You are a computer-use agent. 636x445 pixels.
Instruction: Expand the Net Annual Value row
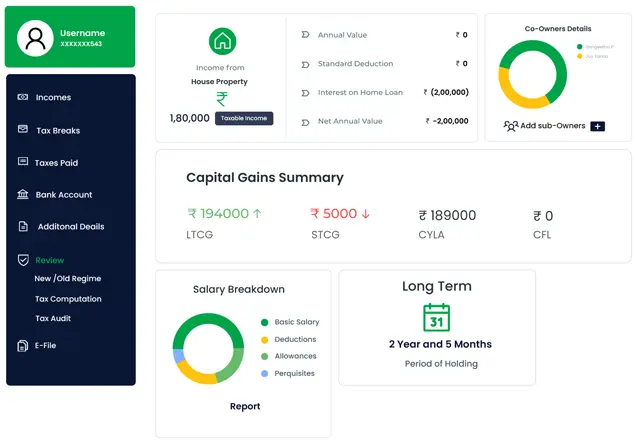304,121
